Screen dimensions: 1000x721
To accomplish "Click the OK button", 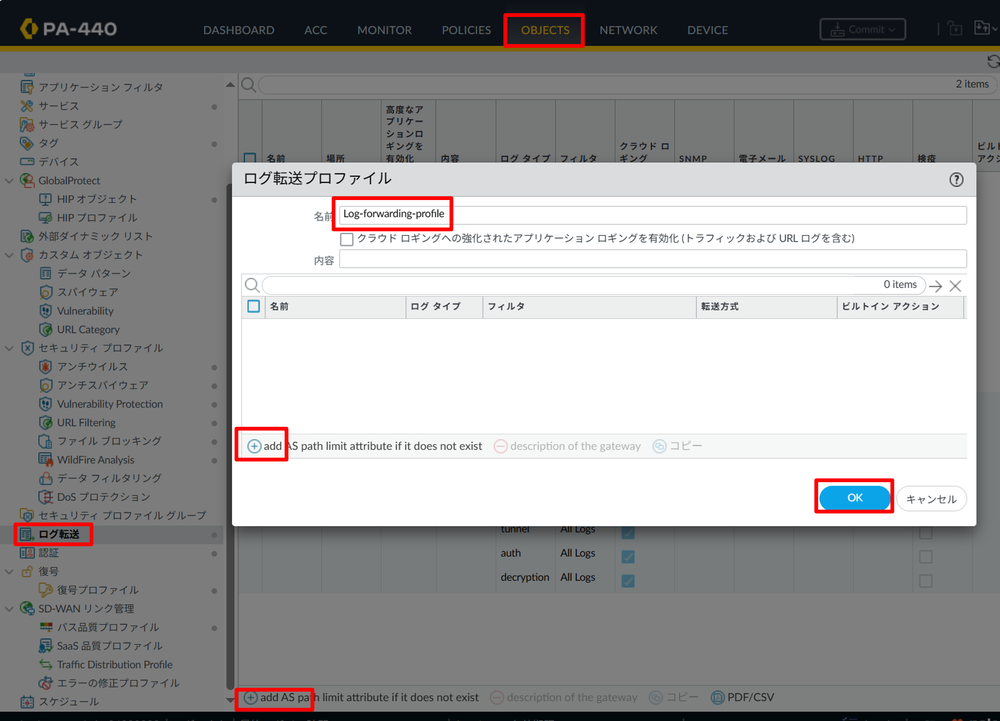I will (855, 498).
